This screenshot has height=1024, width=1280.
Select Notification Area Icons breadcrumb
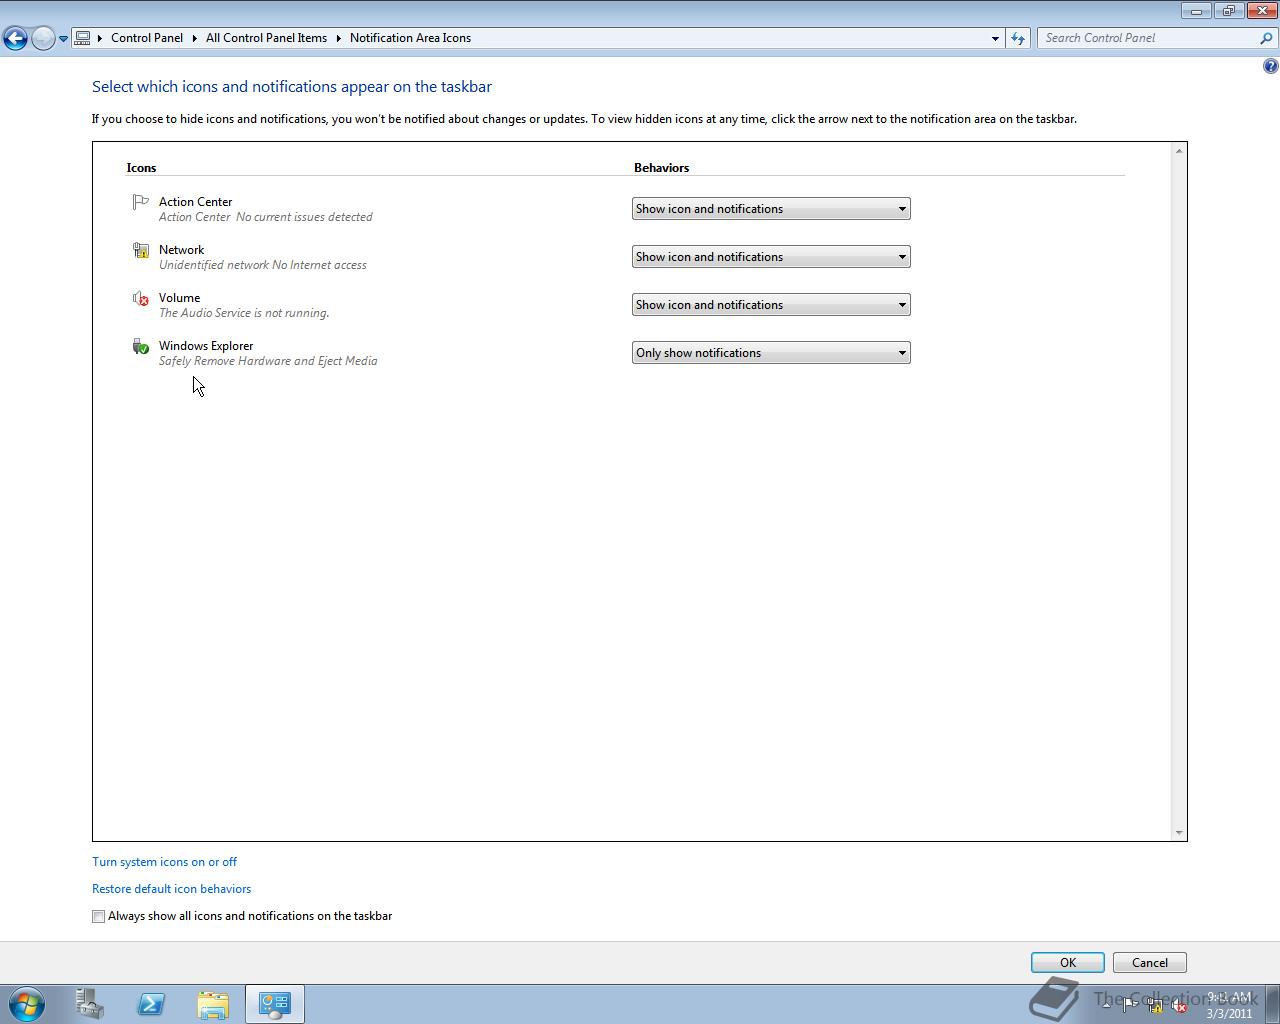(x=410, y=38)
